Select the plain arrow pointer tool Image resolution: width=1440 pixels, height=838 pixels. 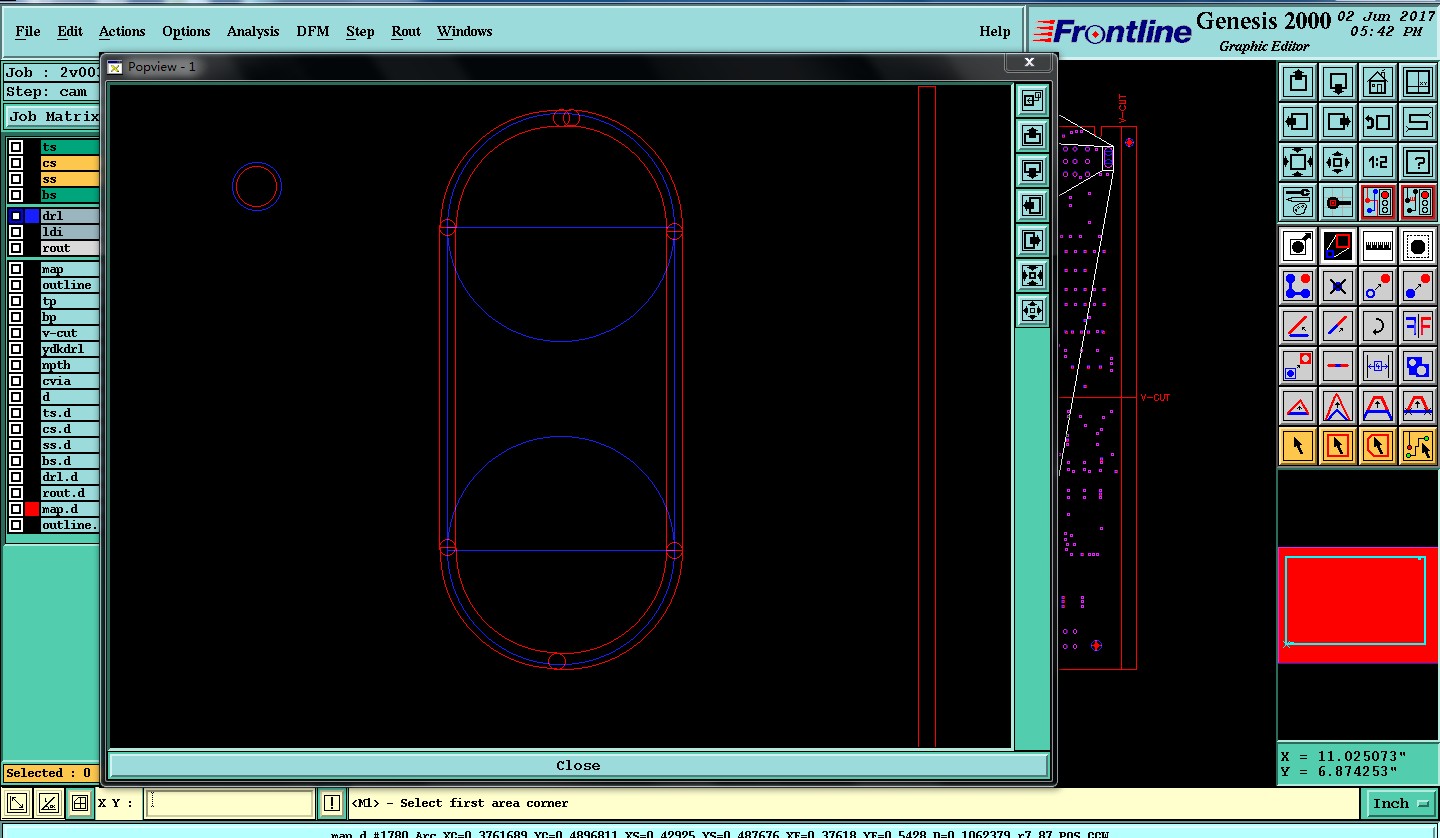1298,445
